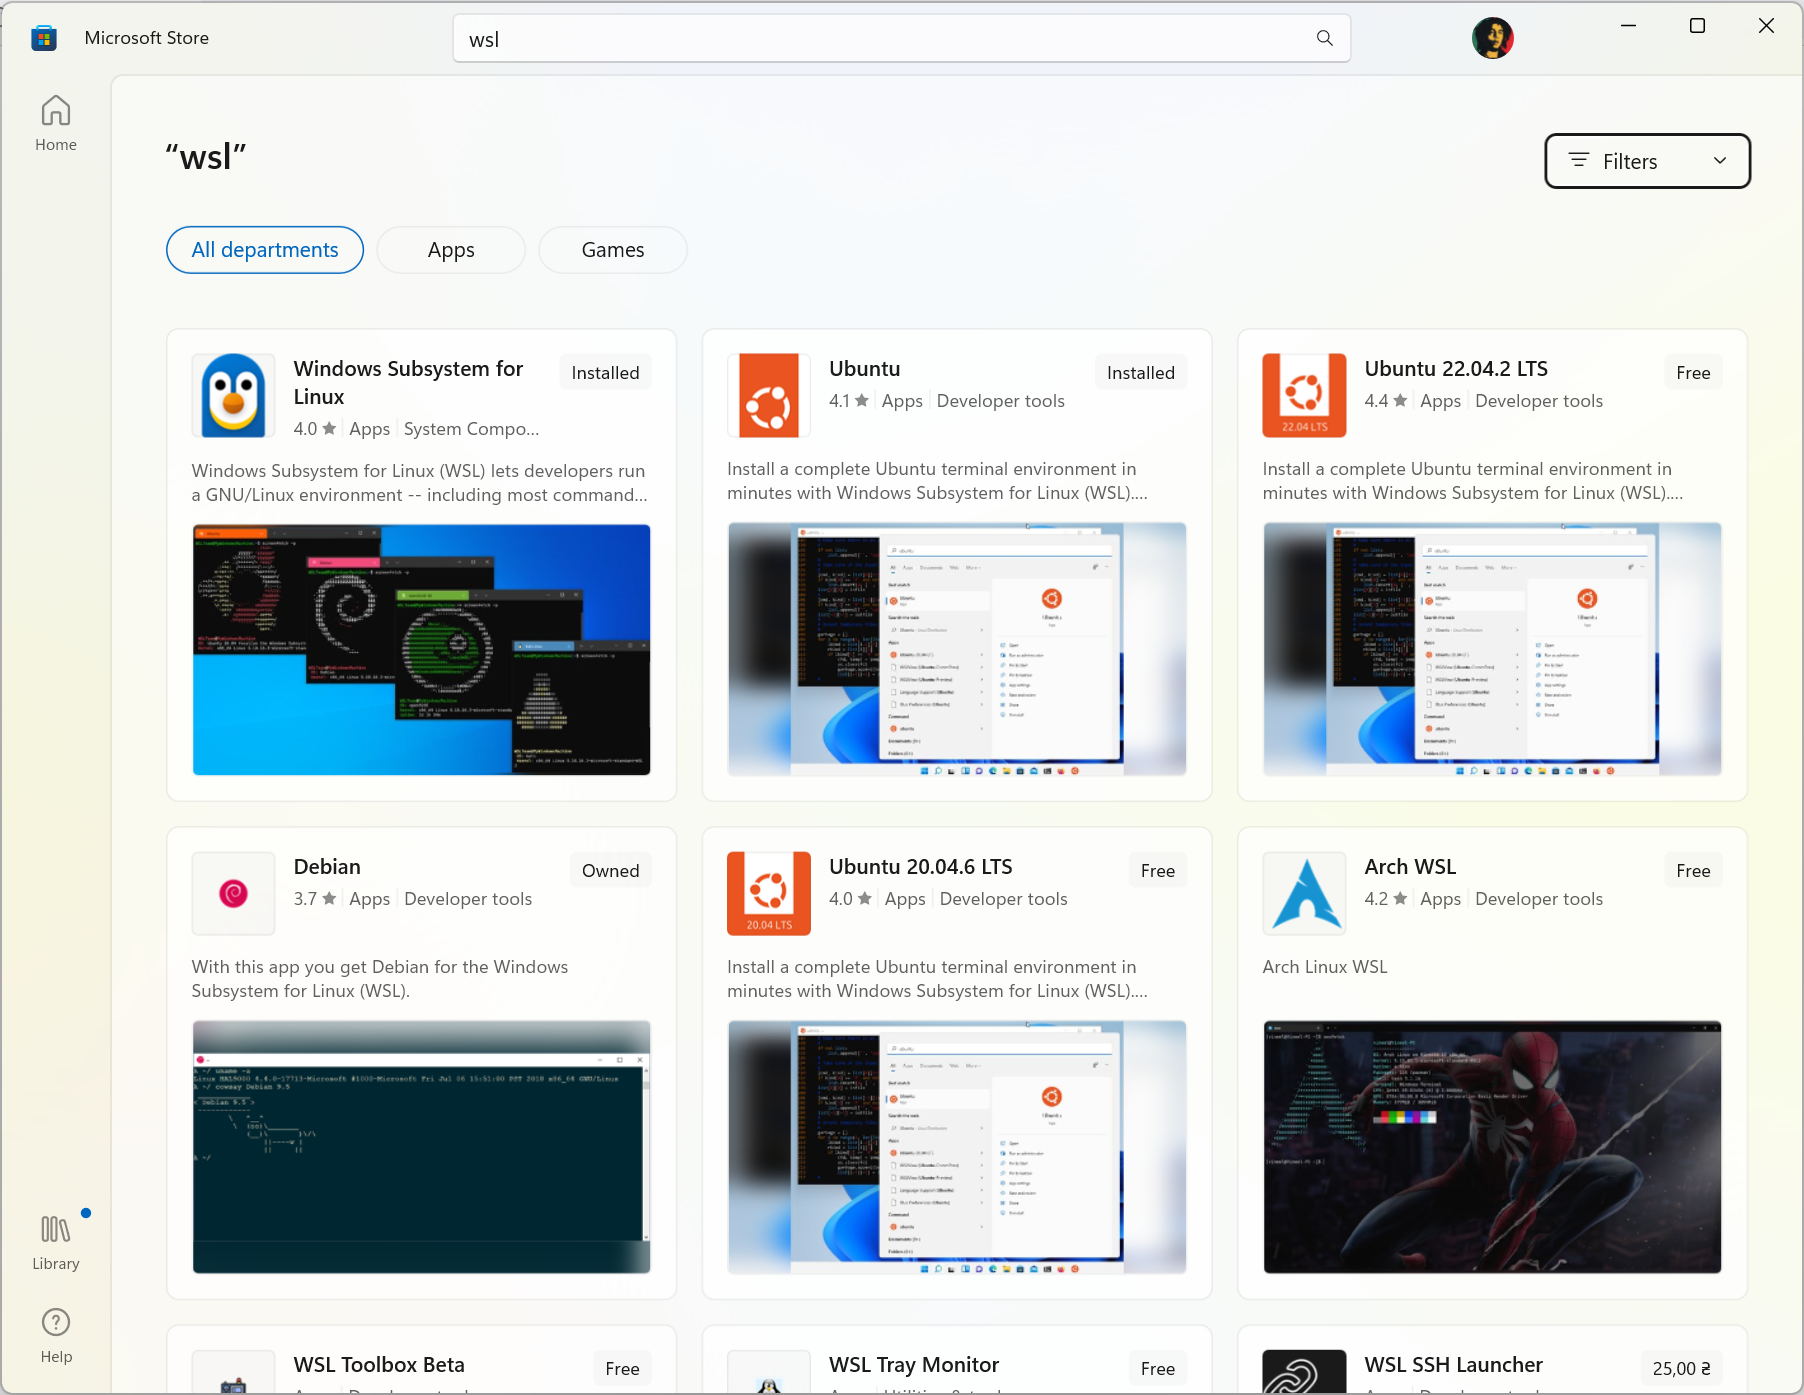Open Home from the sidebar
The width and height of the screenshot is (1804, 1395).
tap(55, 122)
